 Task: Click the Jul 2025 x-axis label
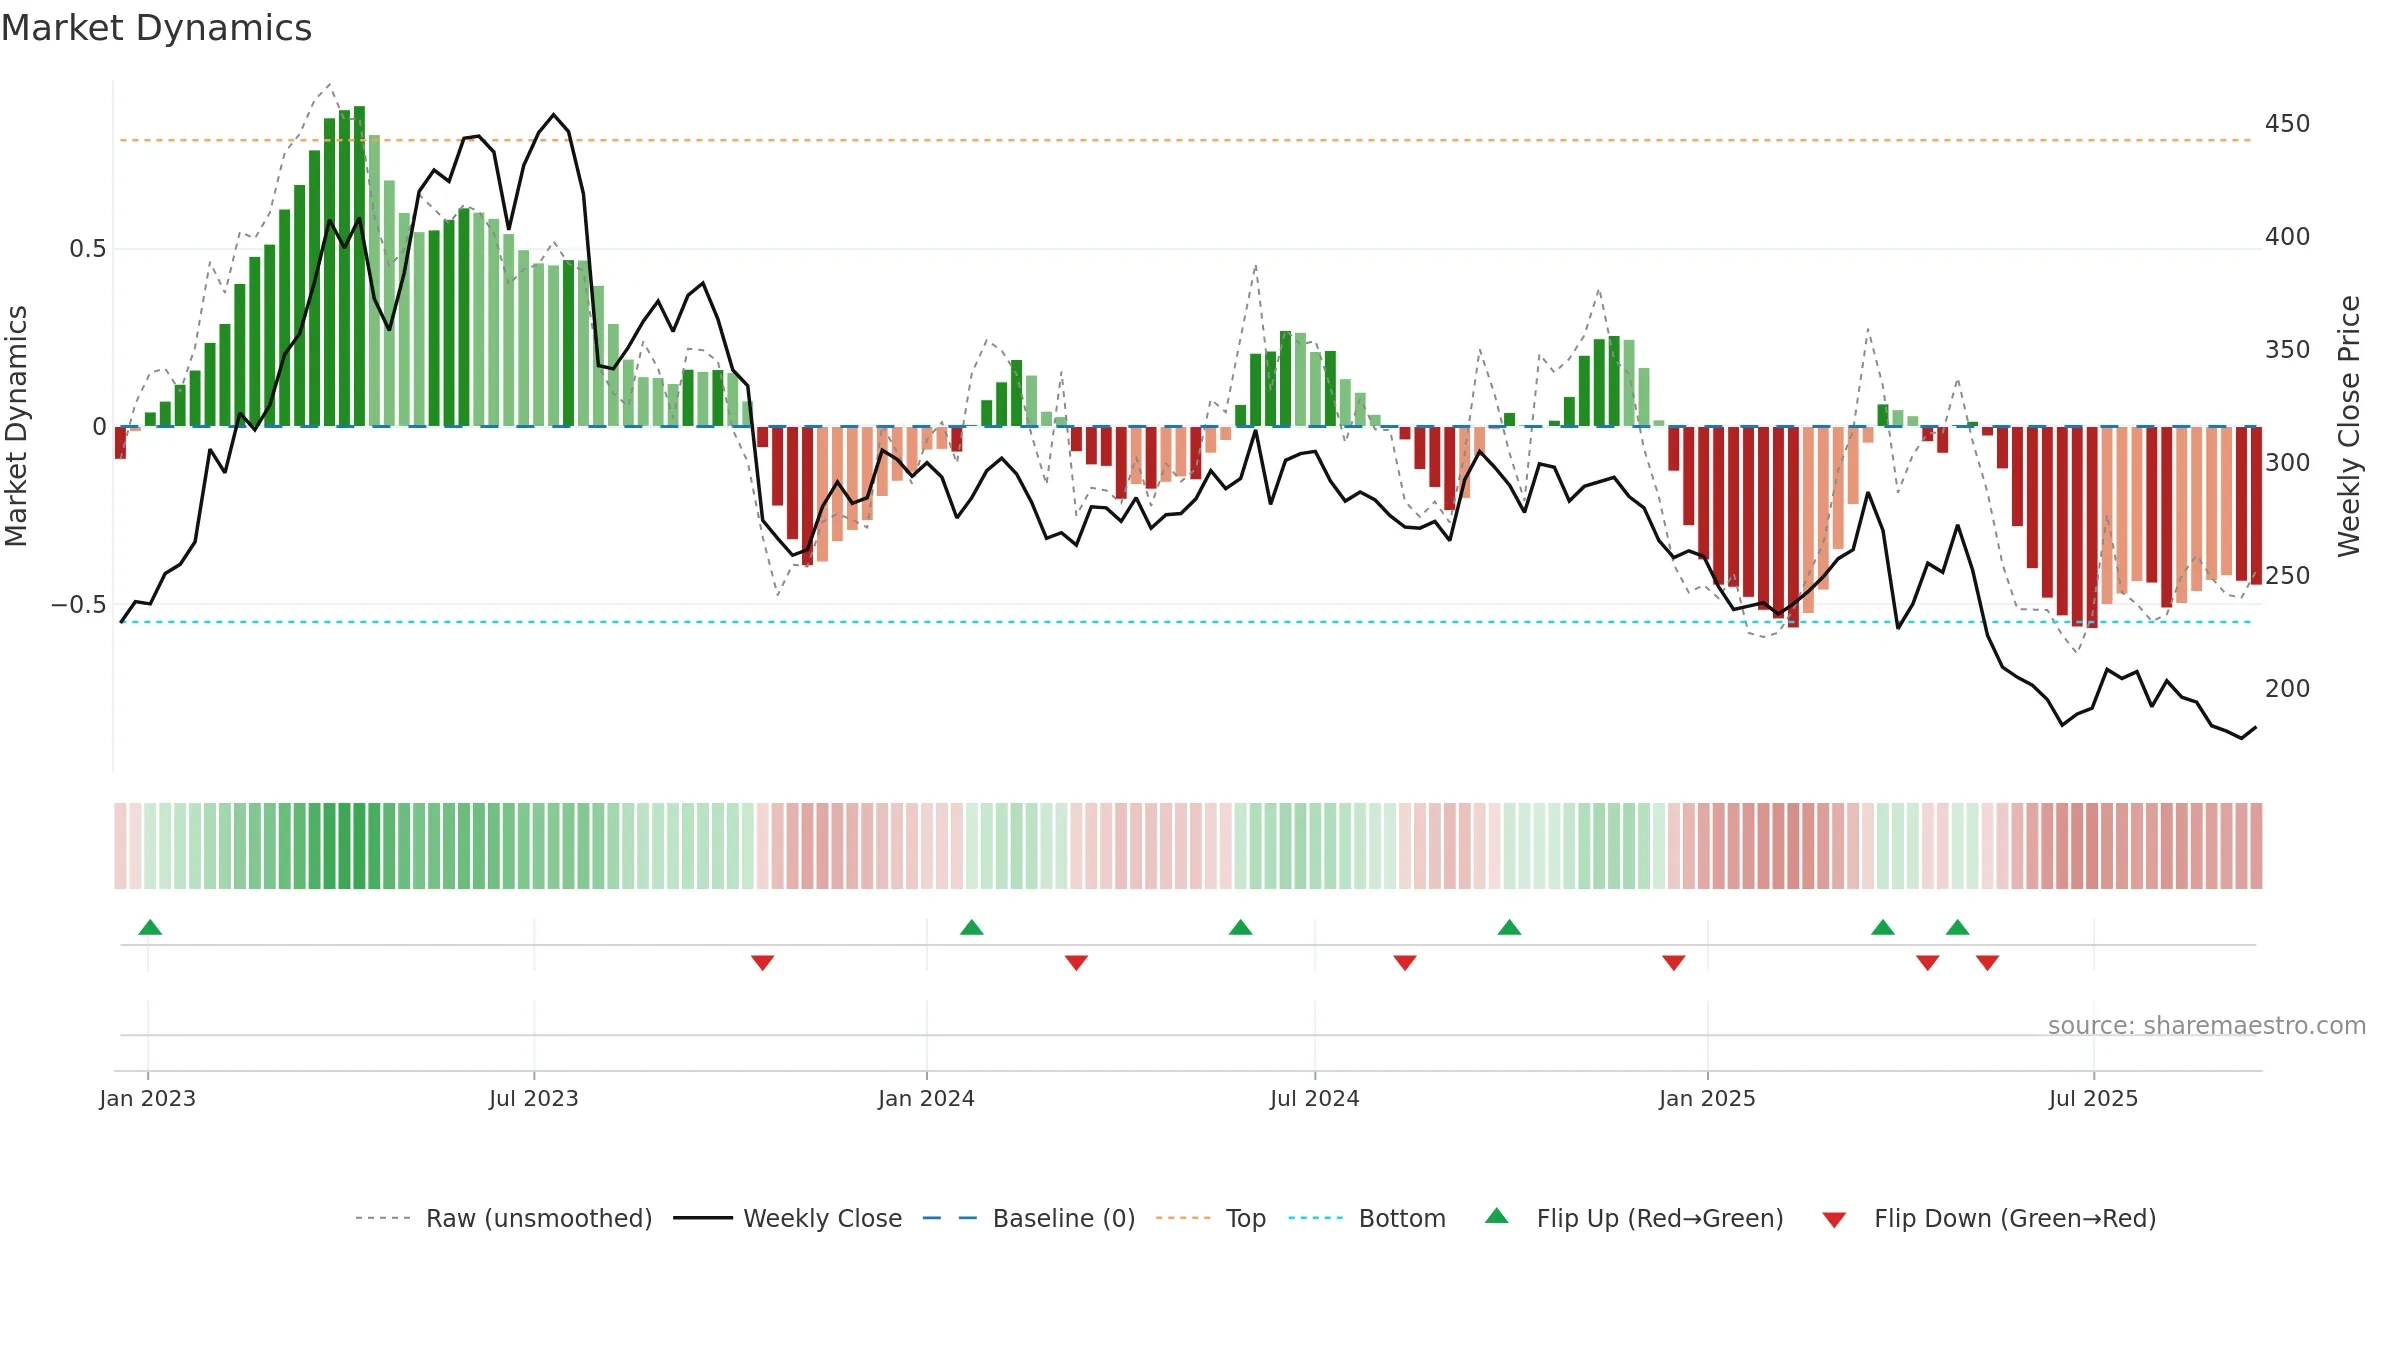[2094, 1098]
